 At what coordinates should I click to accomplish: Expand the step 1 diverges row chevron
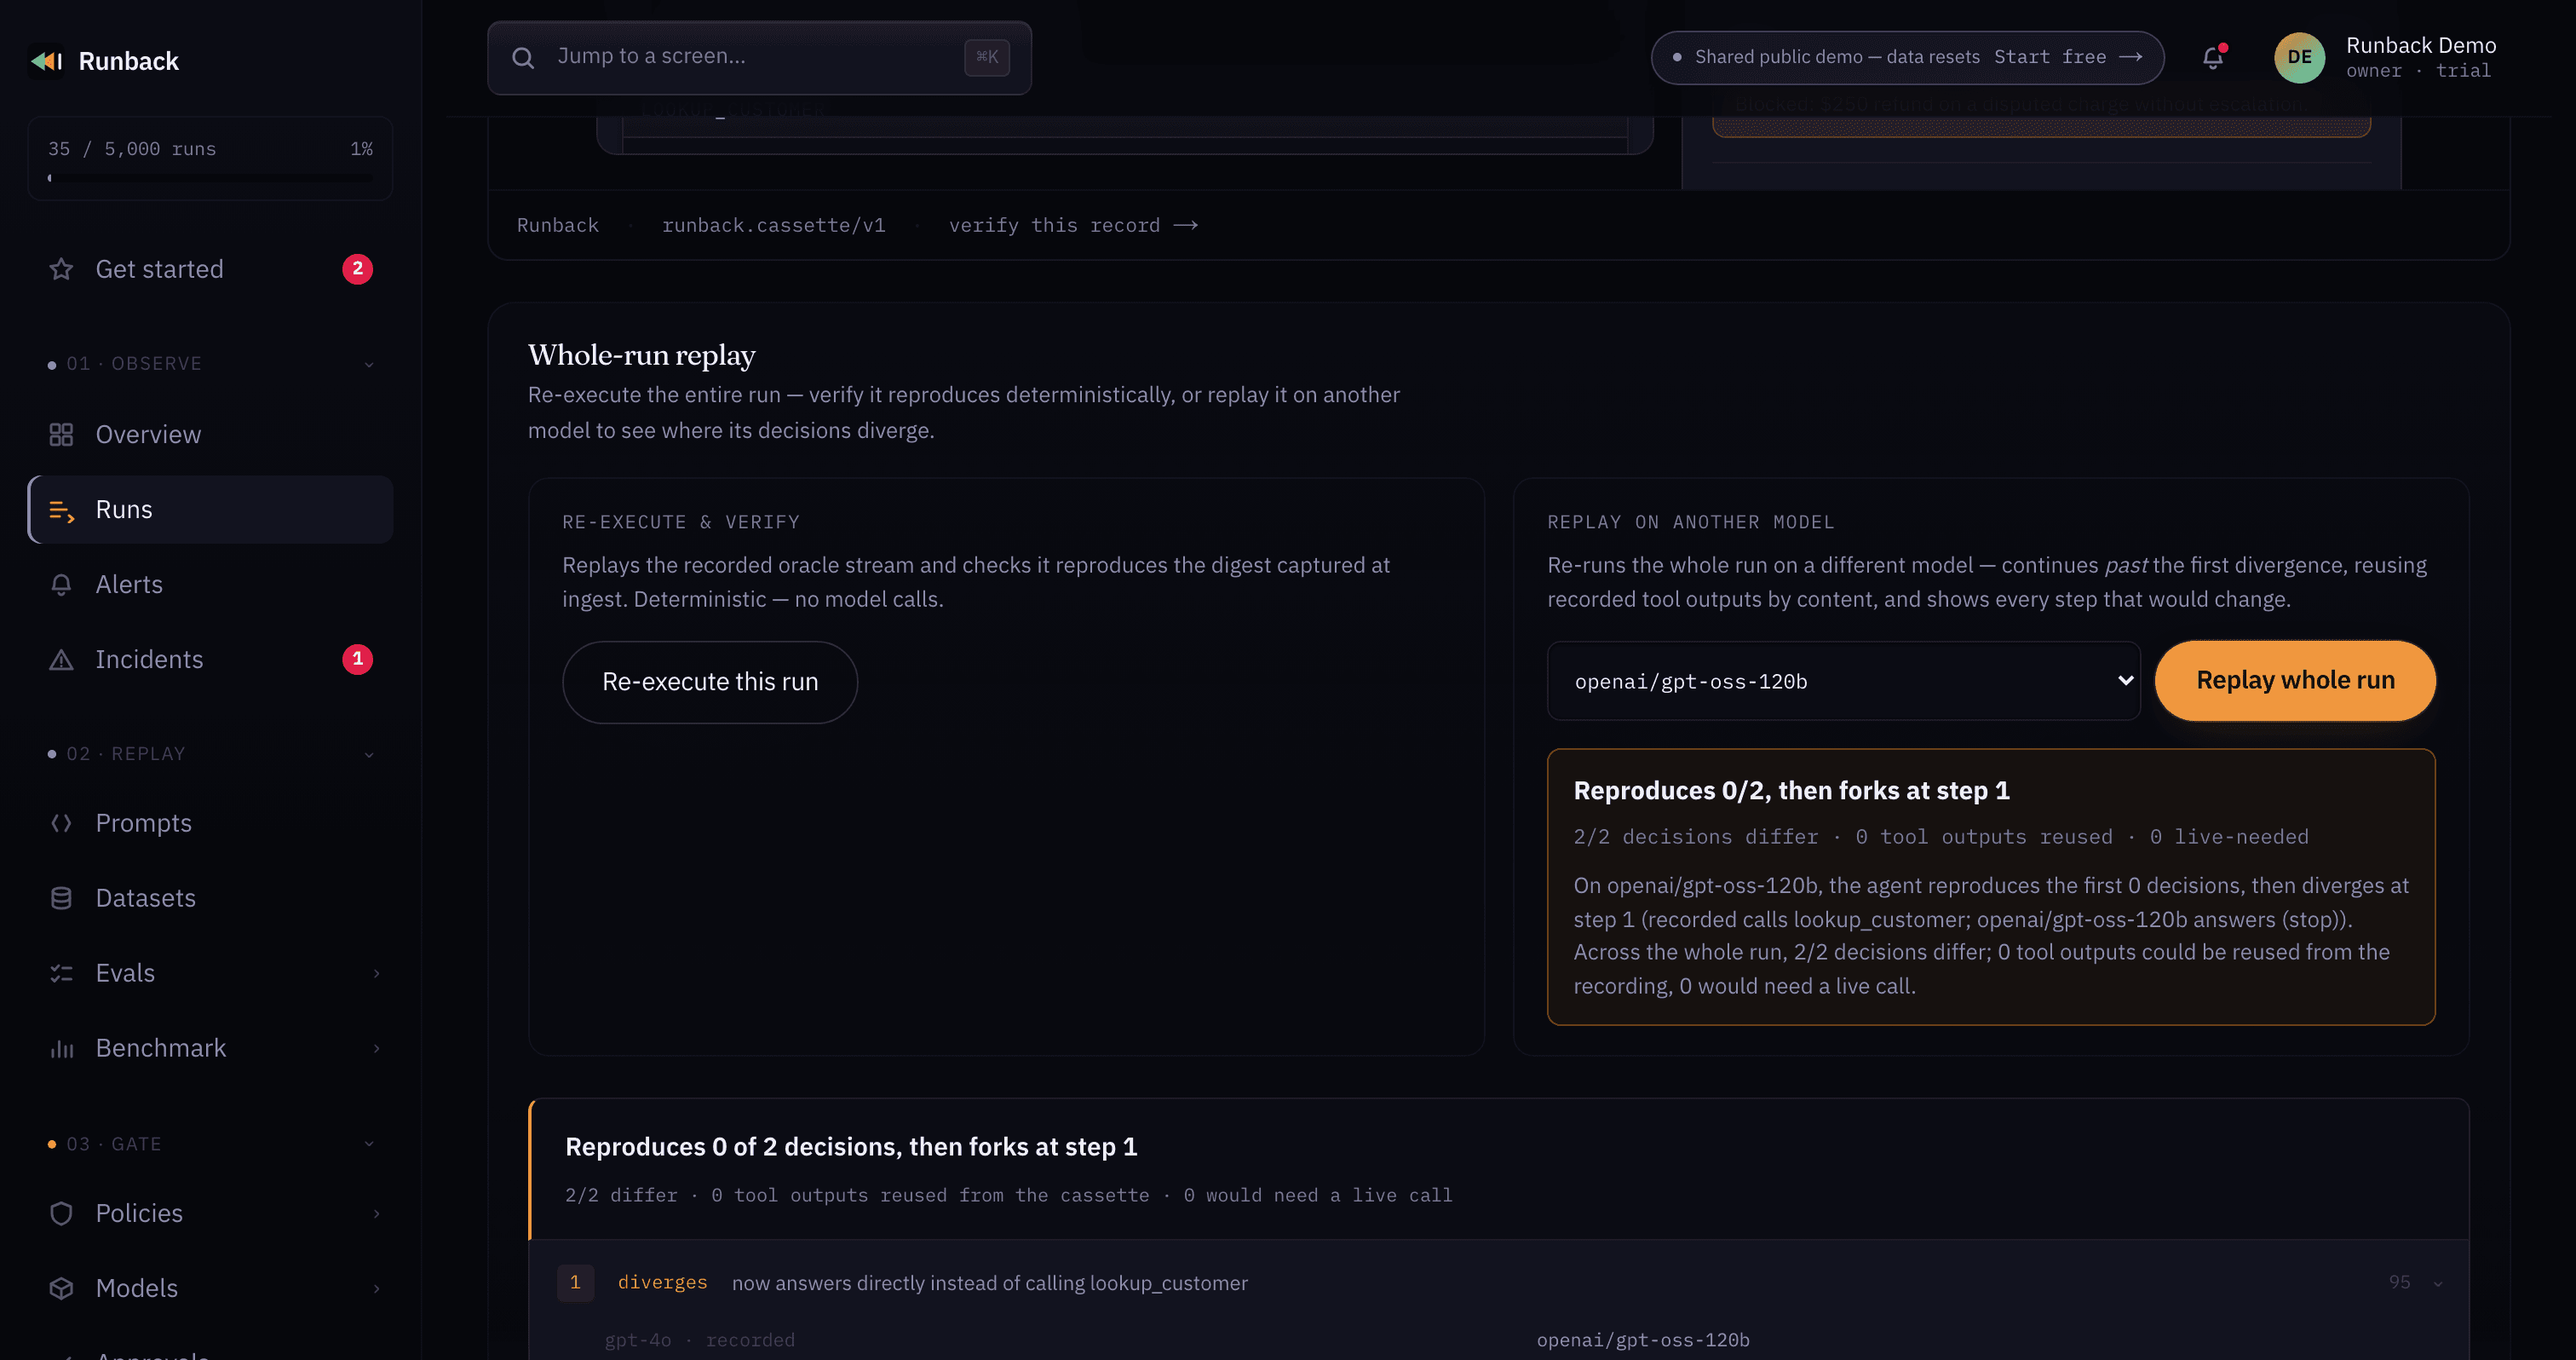click(2438, 1283)
